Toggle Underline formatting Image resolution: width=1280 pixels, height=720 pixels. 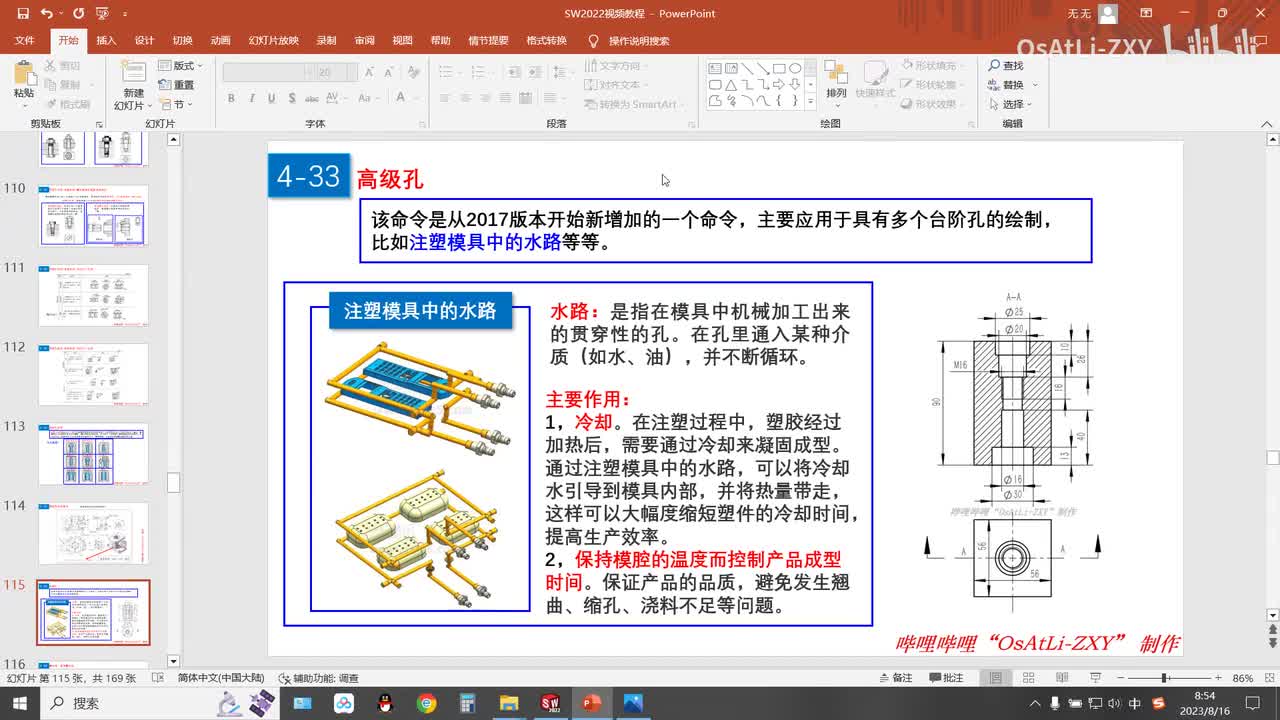(x=271, y=98)
